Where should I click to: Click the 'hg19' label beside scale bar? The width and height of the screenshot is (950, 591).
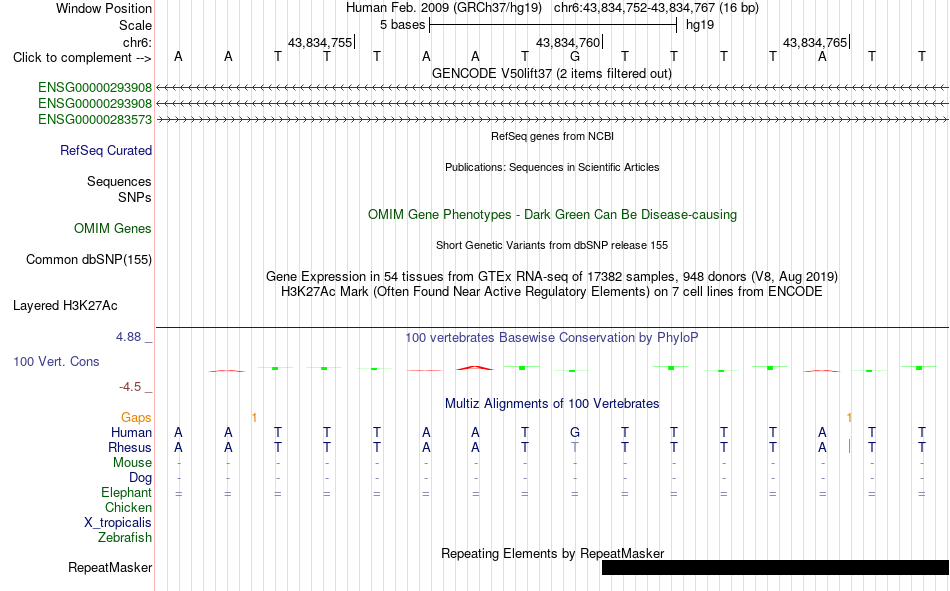[700, 25]
